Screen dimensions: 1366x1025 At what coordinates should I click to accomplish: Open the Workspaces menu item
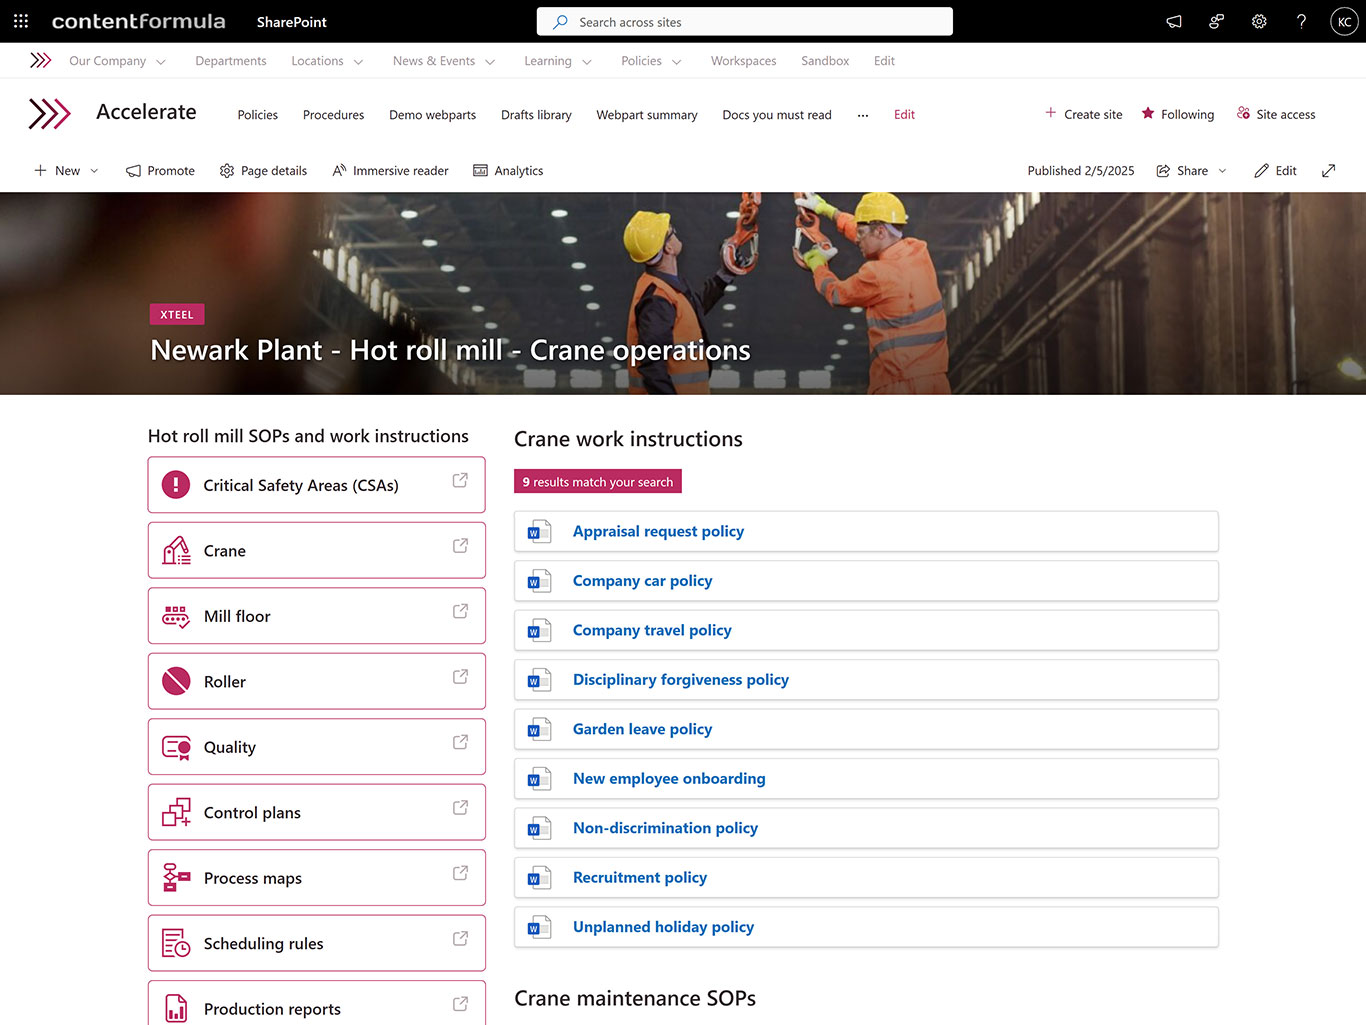(x=743, y=61)
